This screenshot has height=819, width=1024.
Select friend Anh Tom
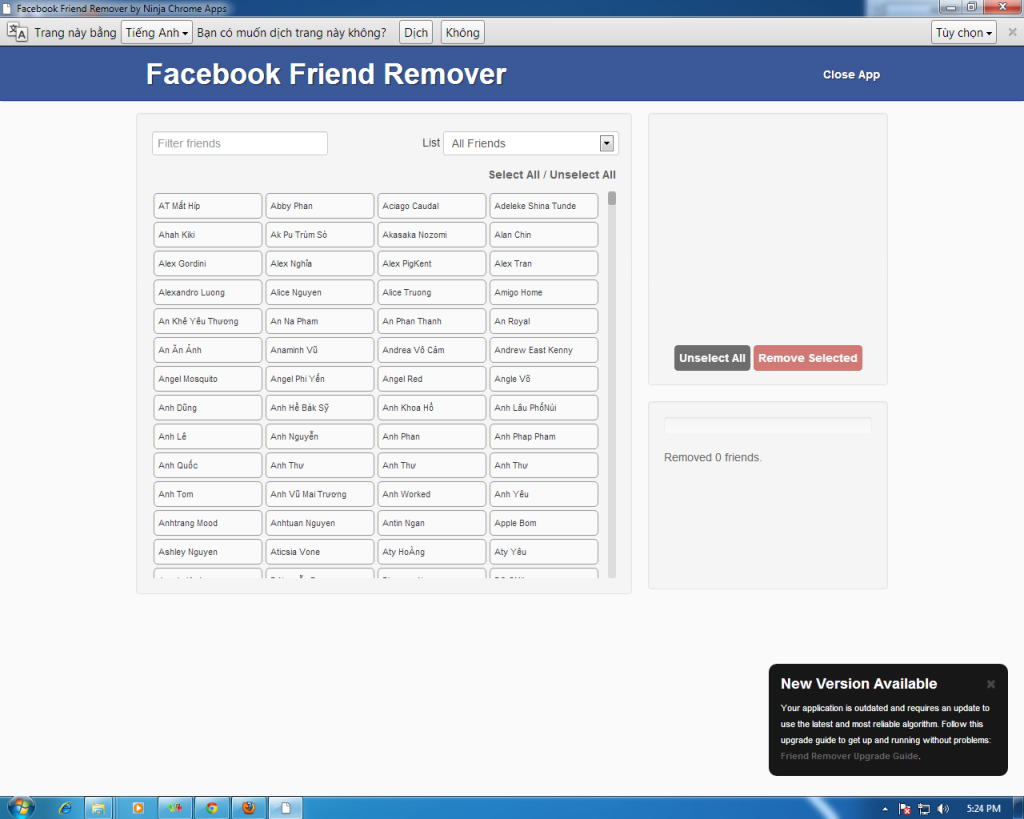coord(208,494)
